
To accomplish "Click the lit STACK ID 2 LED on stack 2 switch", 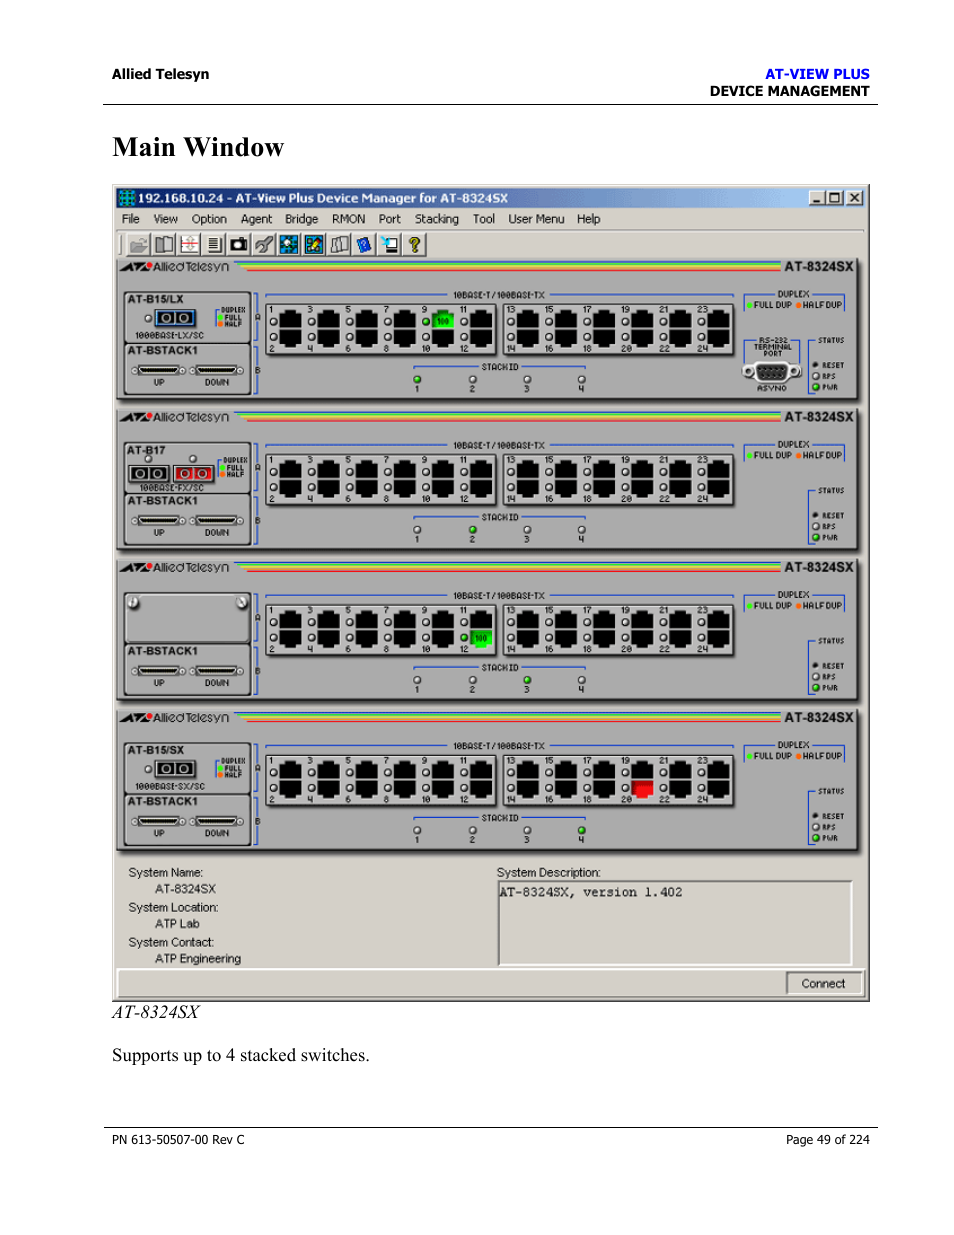I will coord(472,530).
